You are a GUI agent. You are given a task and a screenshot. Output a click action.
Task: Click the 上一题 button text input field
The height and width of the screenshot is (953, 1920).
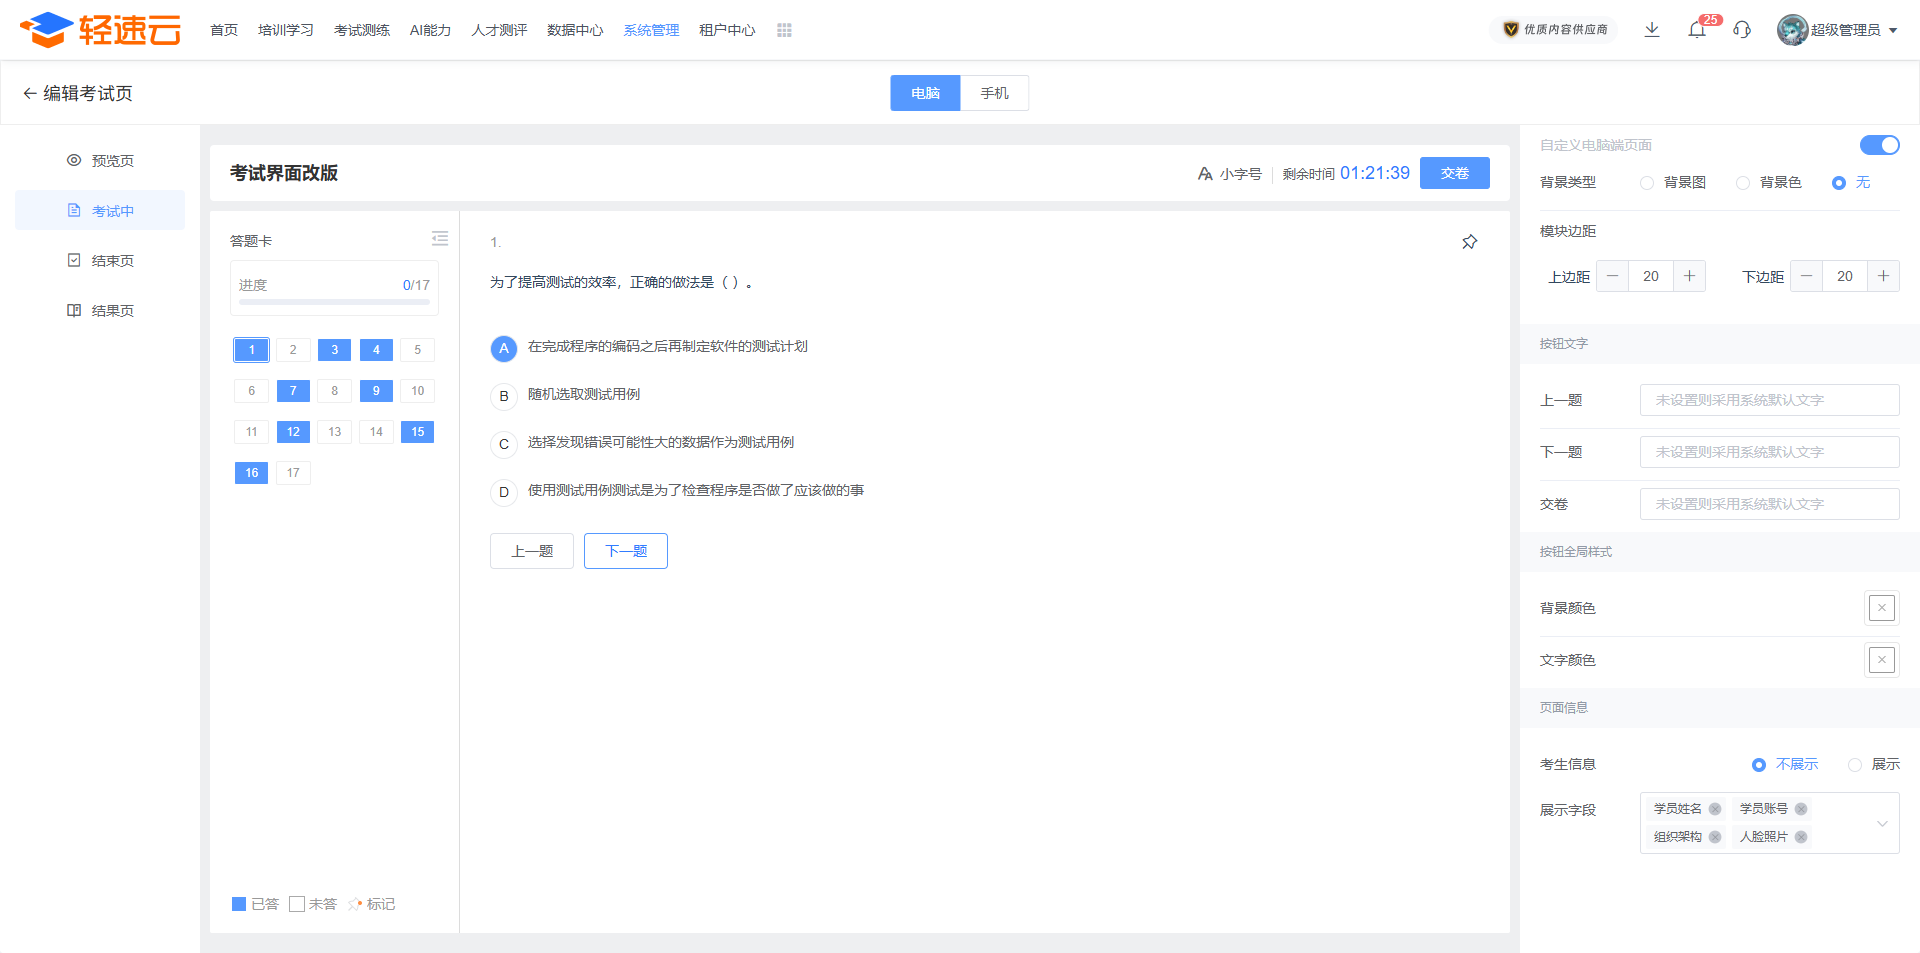click(x=1769, y=400)
